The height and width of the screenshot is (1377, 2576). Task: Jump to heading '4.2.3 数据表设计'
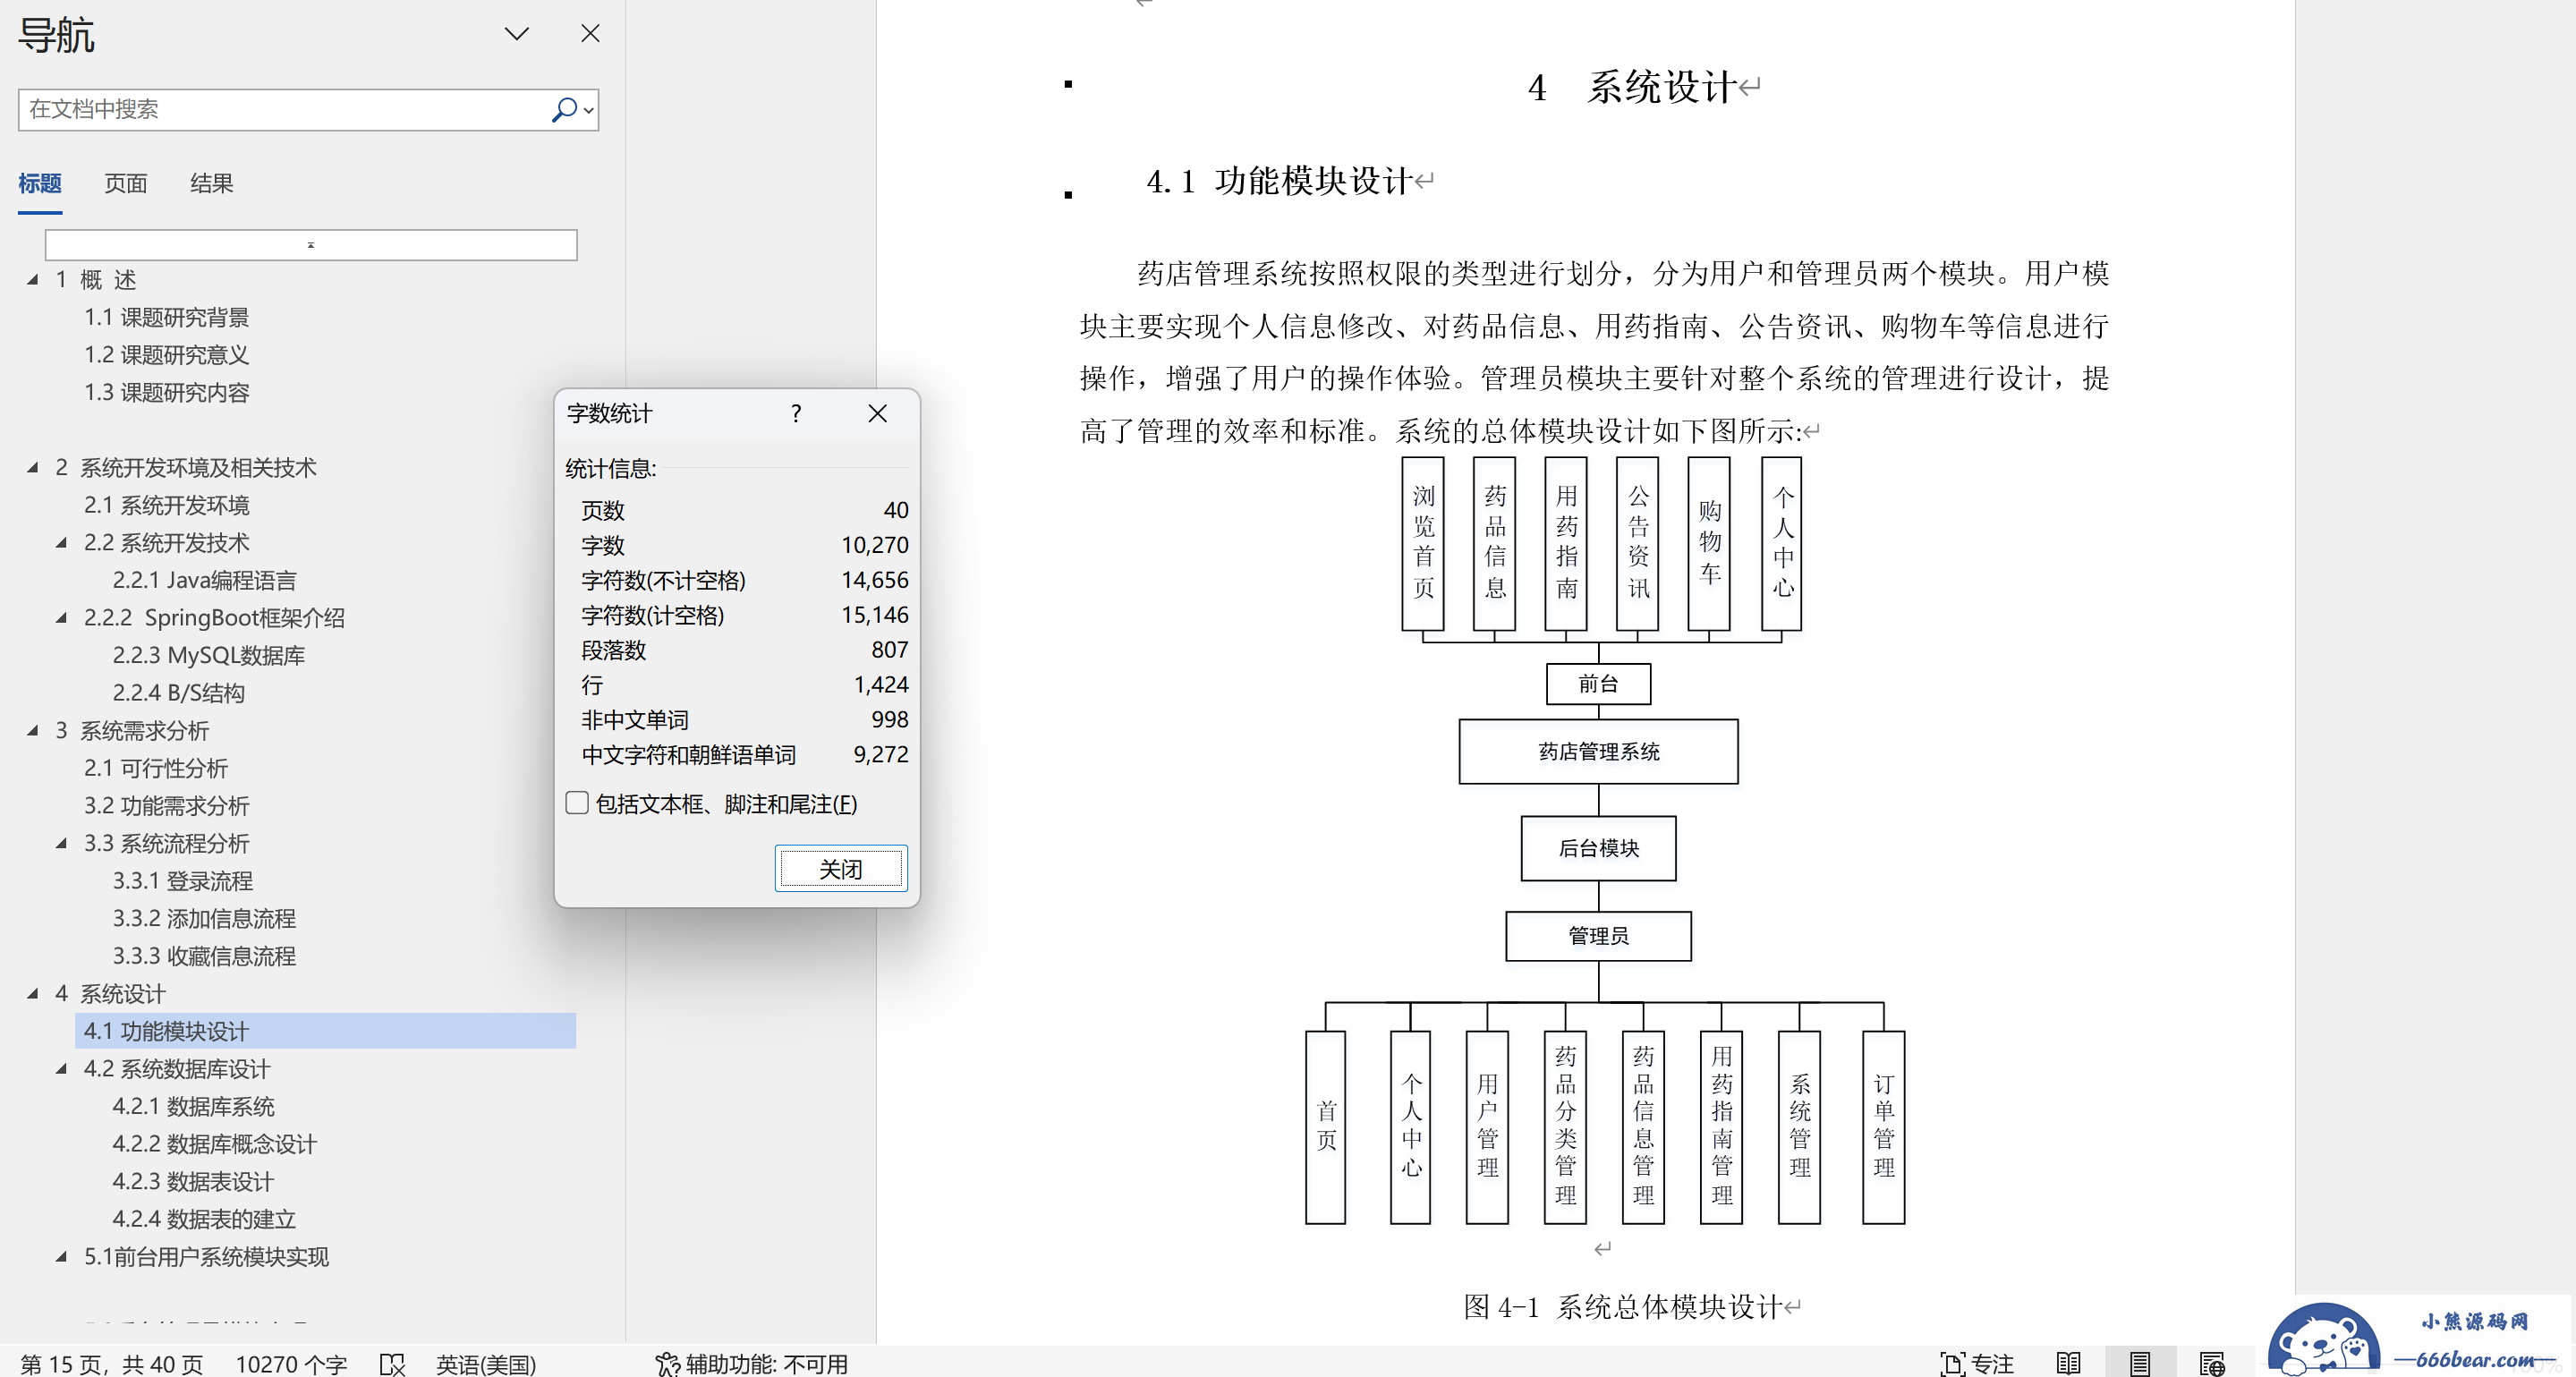[x=192, y=1181]
